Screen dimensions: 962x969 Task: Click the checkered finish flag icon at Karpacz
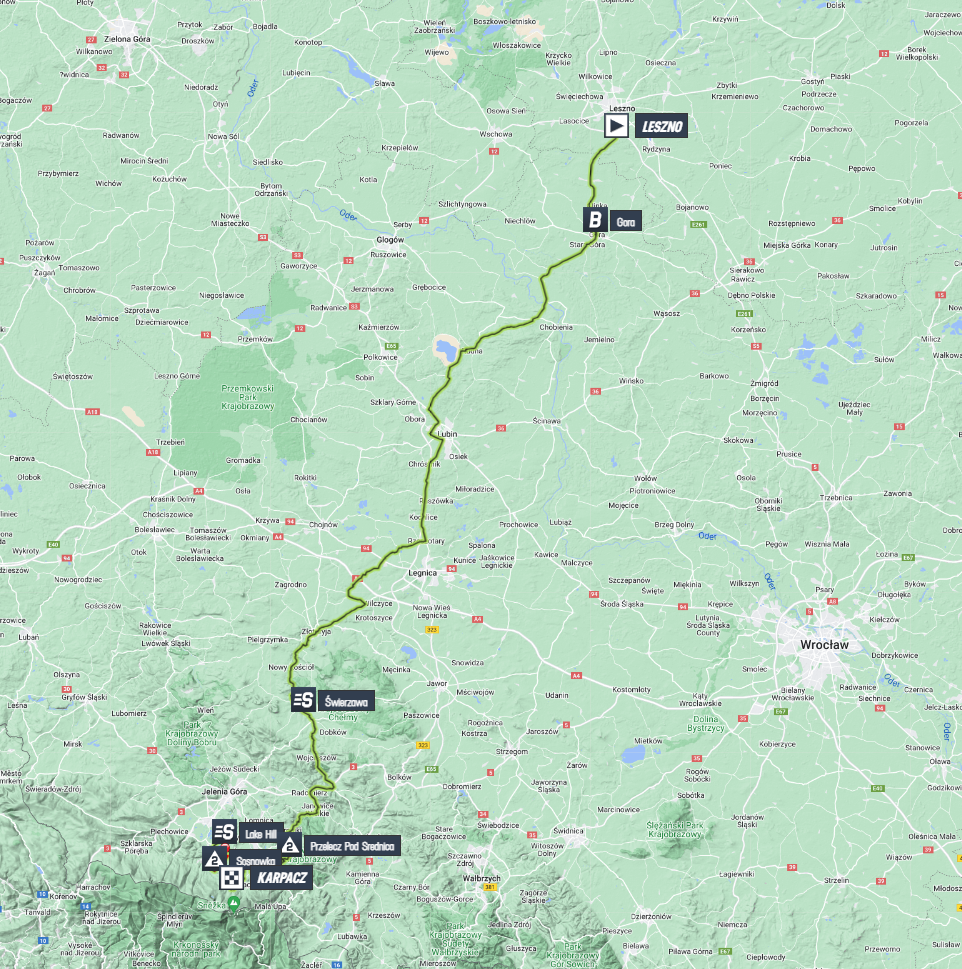[232, 877]
